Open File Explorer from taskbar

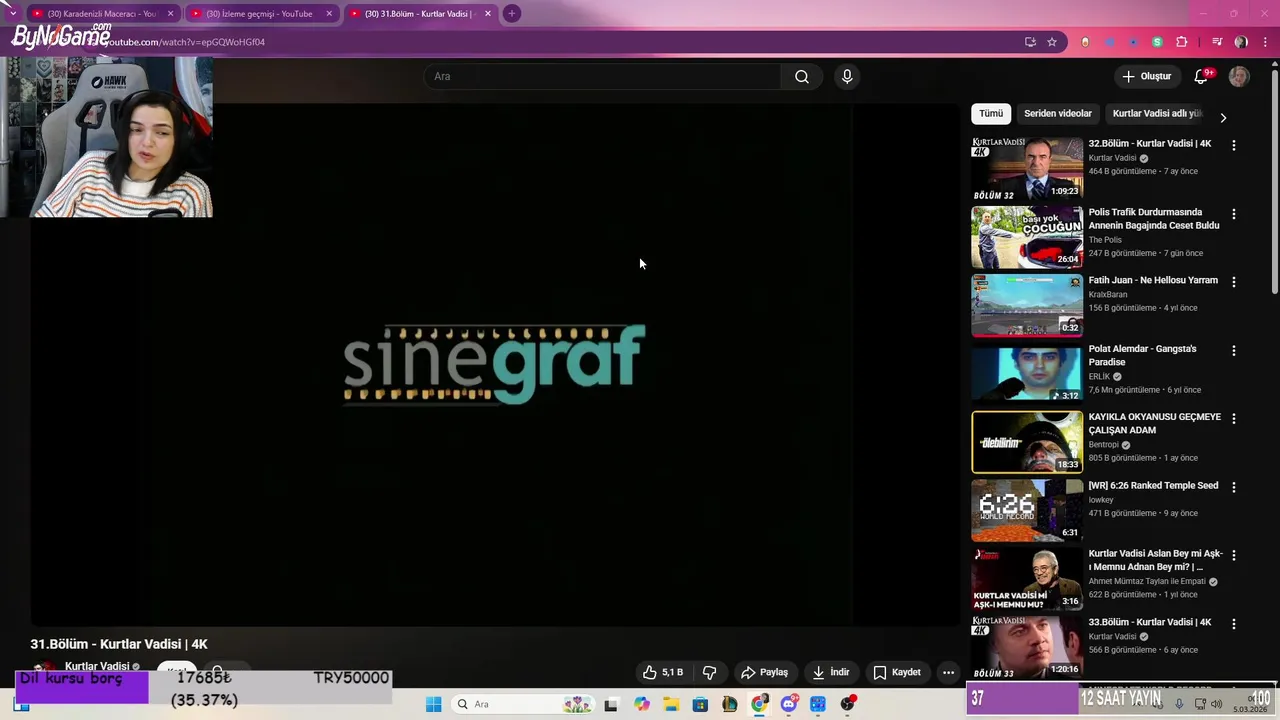coord(671,705)
